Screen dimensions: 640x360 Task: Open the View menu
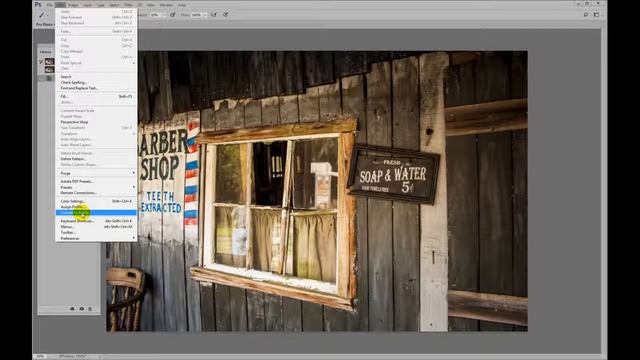pyautogui.click(x=151, y=5)
